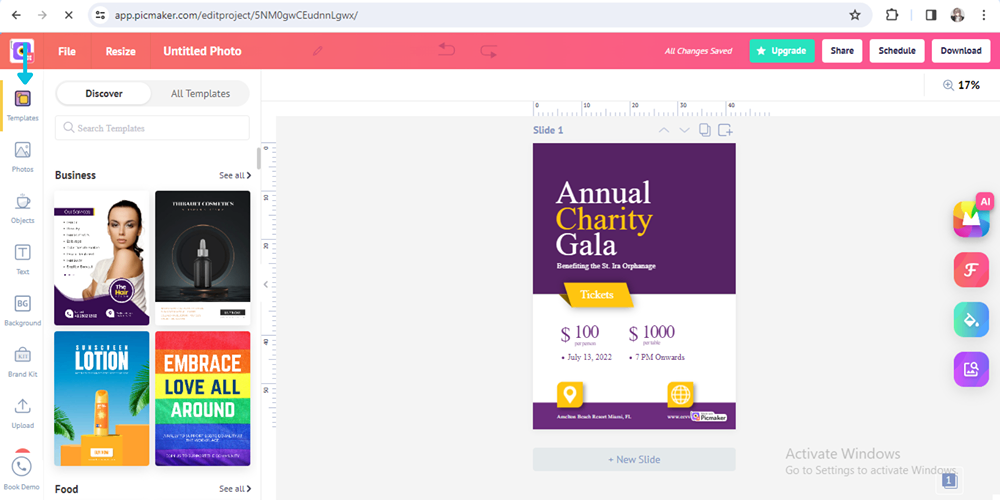Click the + New Slide button
Image resolution: width=1000 pixels, height=500 pixels.
tap(634, 459)
